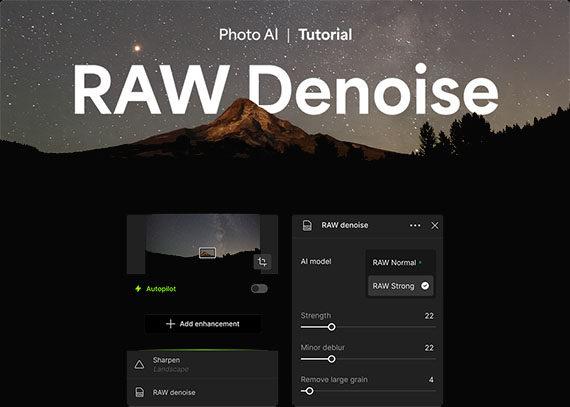Click the Minor deblur value 22
570x407 pixels.
pos(429,348)
